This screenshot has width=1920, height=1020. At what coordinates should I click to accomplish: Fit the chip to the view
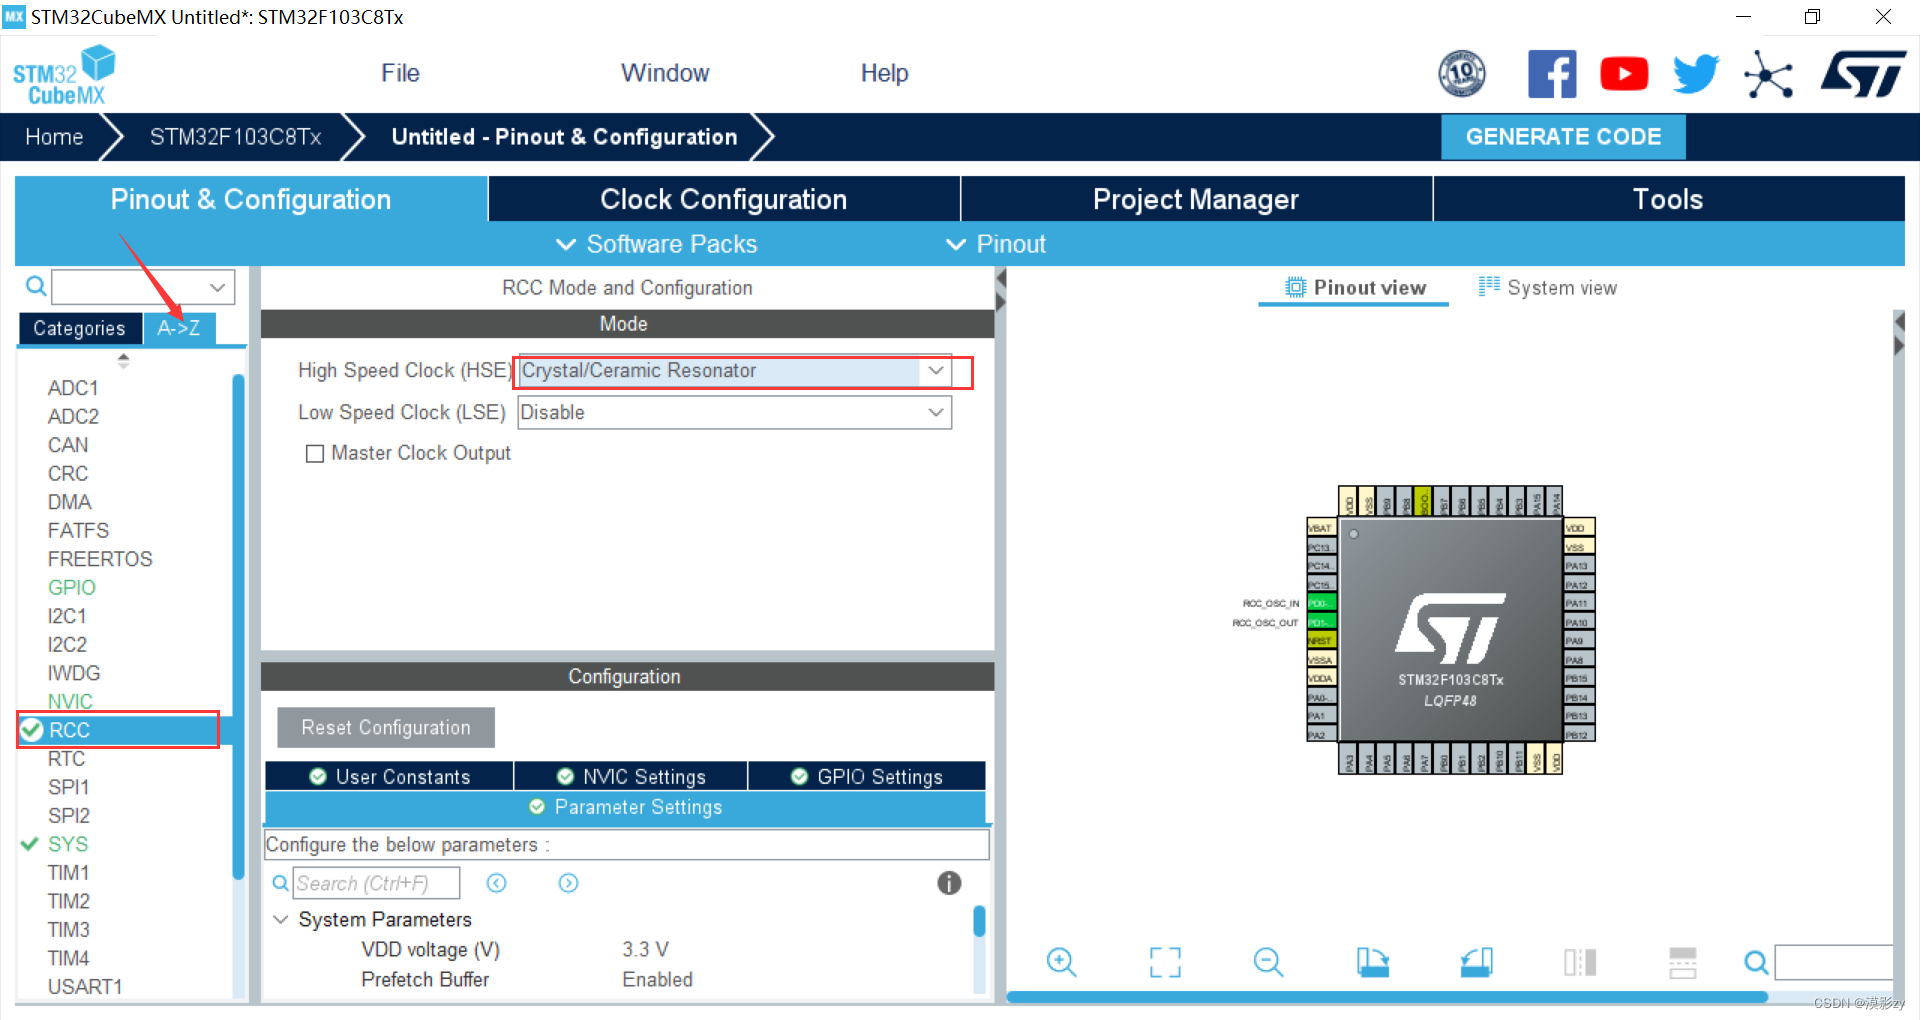tap(1165, 962)
